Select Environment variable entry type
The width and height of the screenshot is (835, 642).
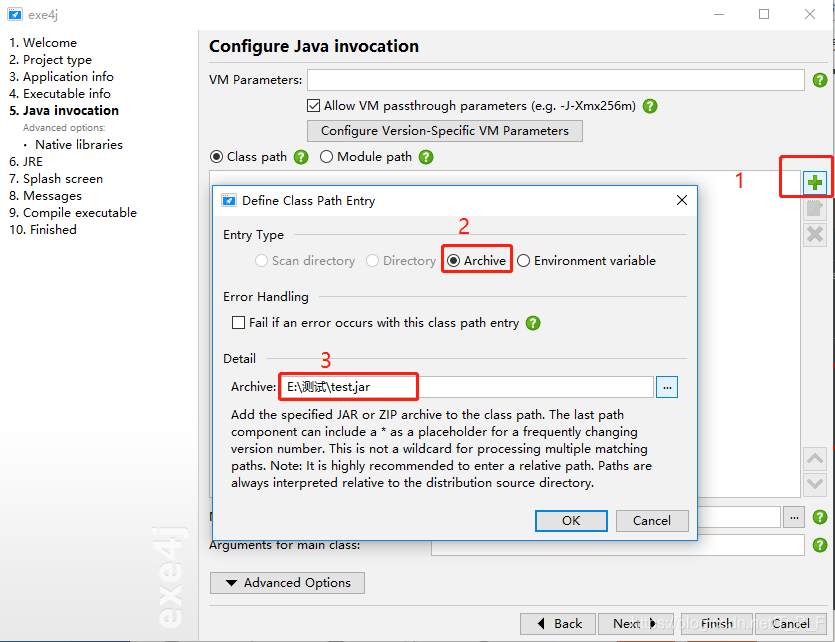(x=523, y=261)
